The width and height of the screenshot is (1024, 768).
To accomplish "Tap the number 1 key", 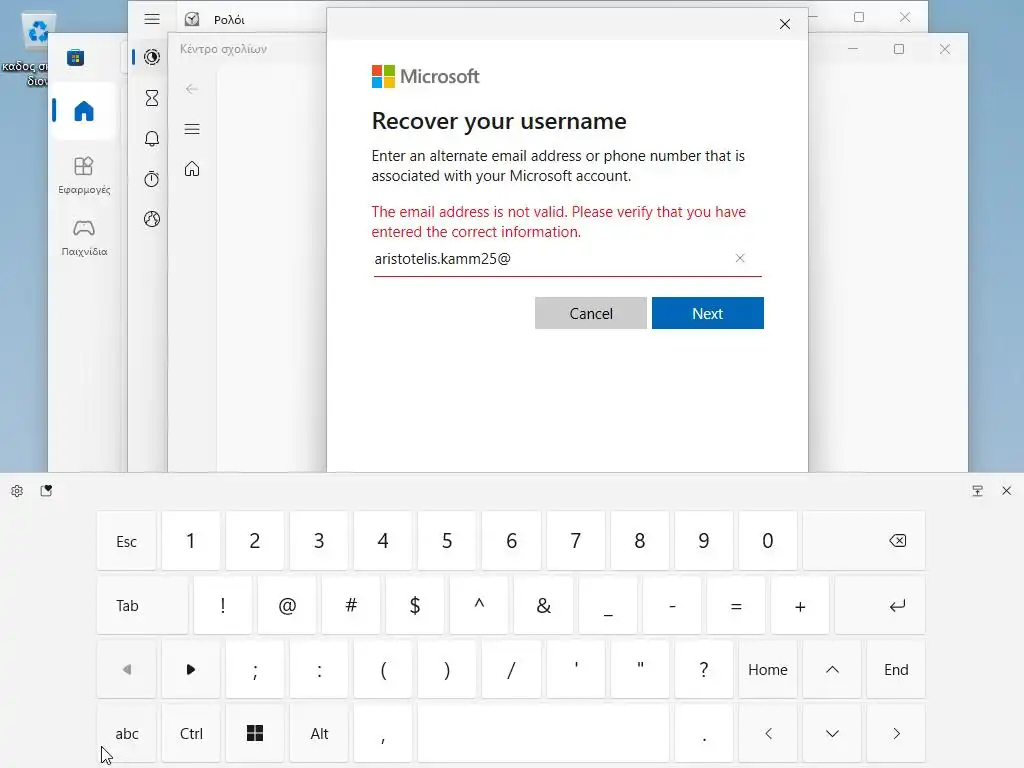I will (x=191, y=541).
